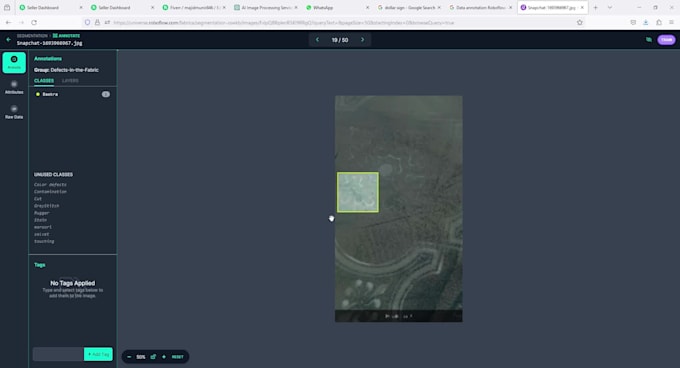This screenshot has height=368, width=680.
Task: Expand the list all tabs dropdown
Action: [x=610, y=7]
